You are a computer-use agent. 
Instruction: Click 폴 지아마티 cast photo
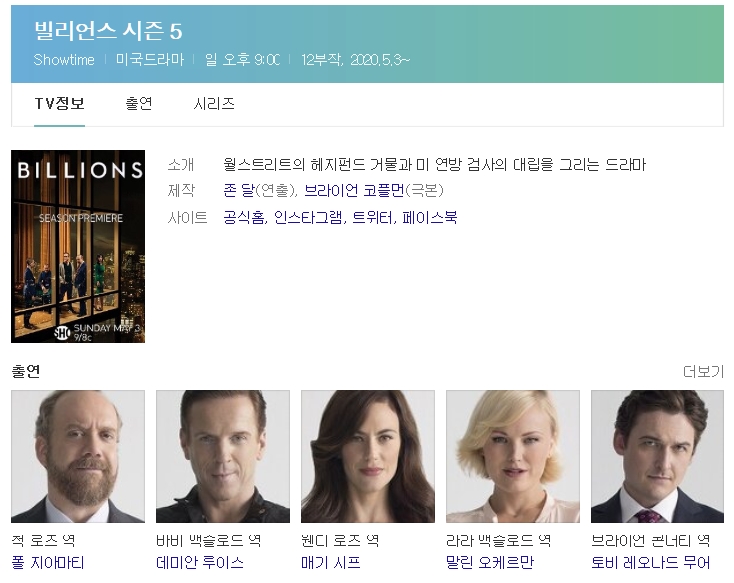[78, 457]
